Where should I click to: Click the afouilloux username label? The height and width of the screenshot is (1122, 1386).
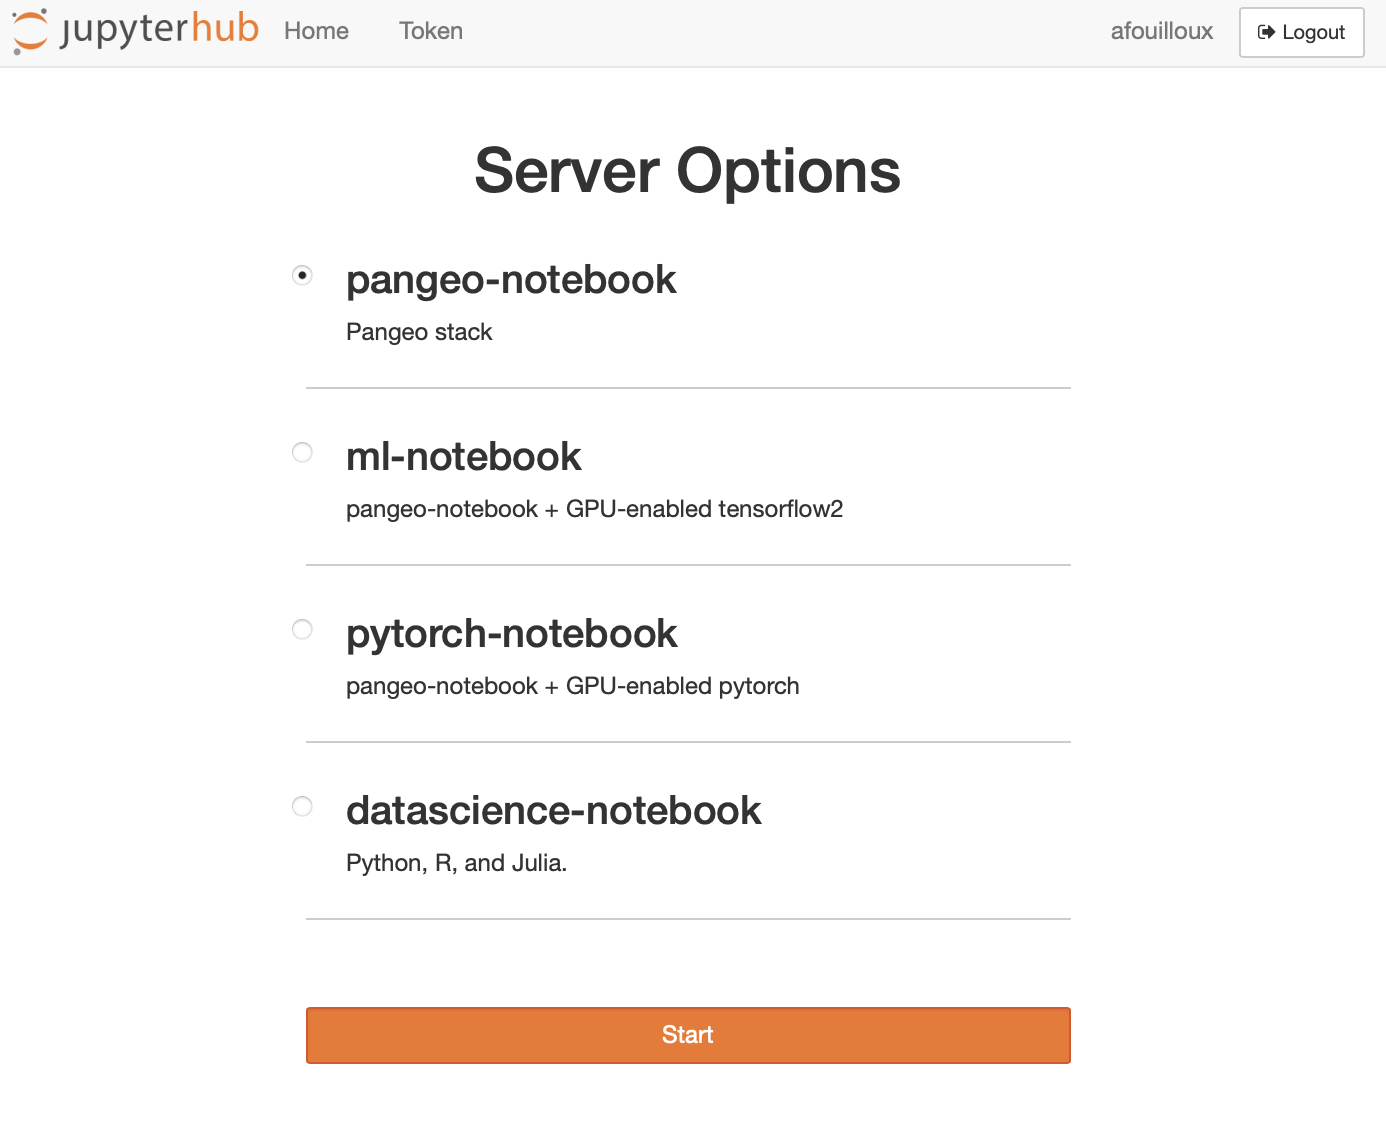[x=1161, y=31]
